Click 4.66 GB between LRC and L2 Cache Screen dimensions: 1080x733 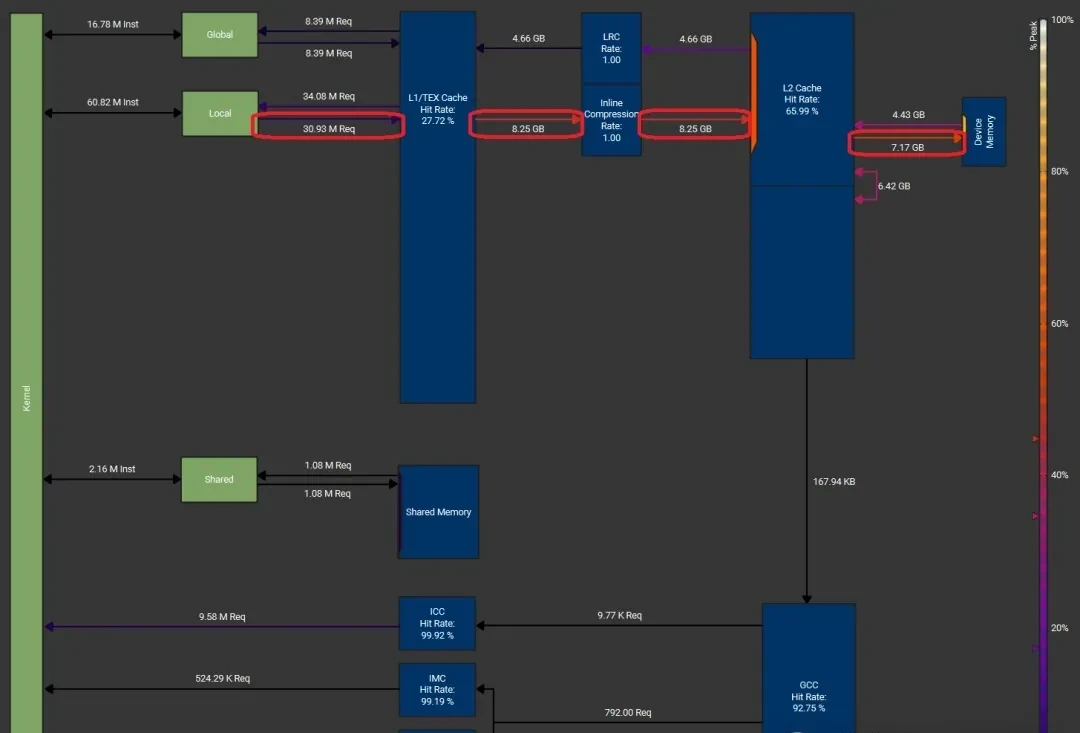696,39
